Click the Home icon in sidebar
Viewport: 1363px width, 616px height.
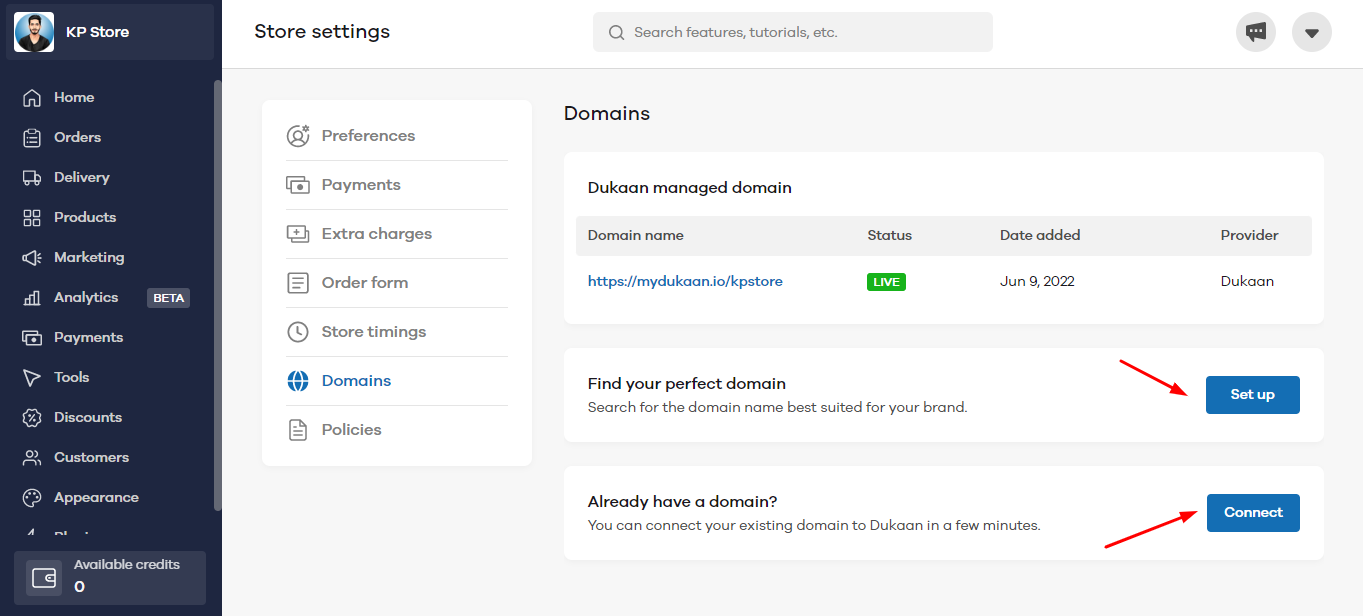(x=33, y=97)
